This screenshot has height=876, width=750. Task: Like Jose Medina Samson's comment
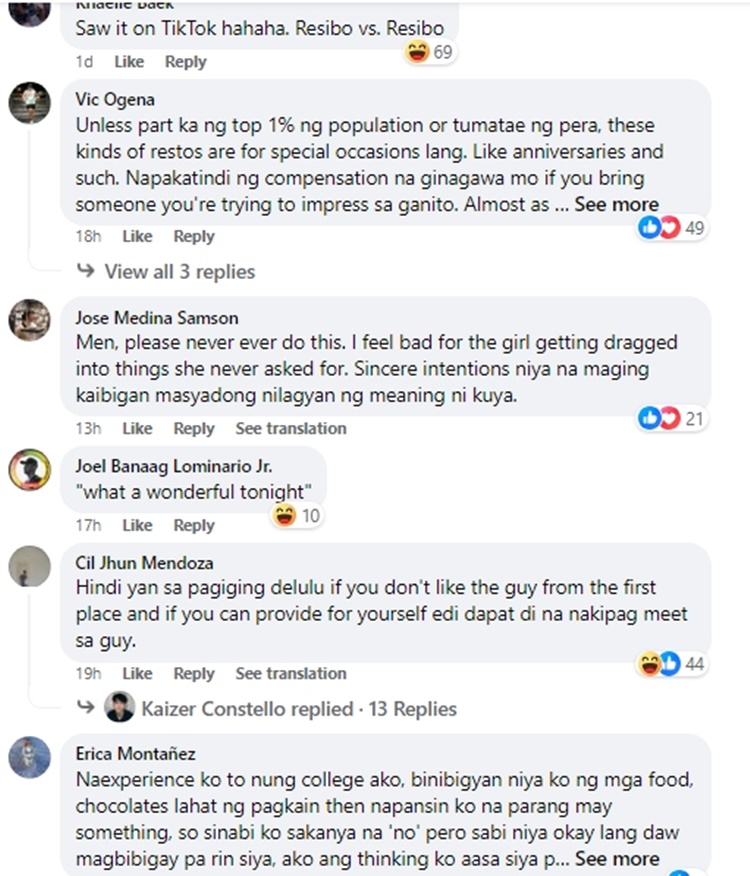click(x=137, y=428)
